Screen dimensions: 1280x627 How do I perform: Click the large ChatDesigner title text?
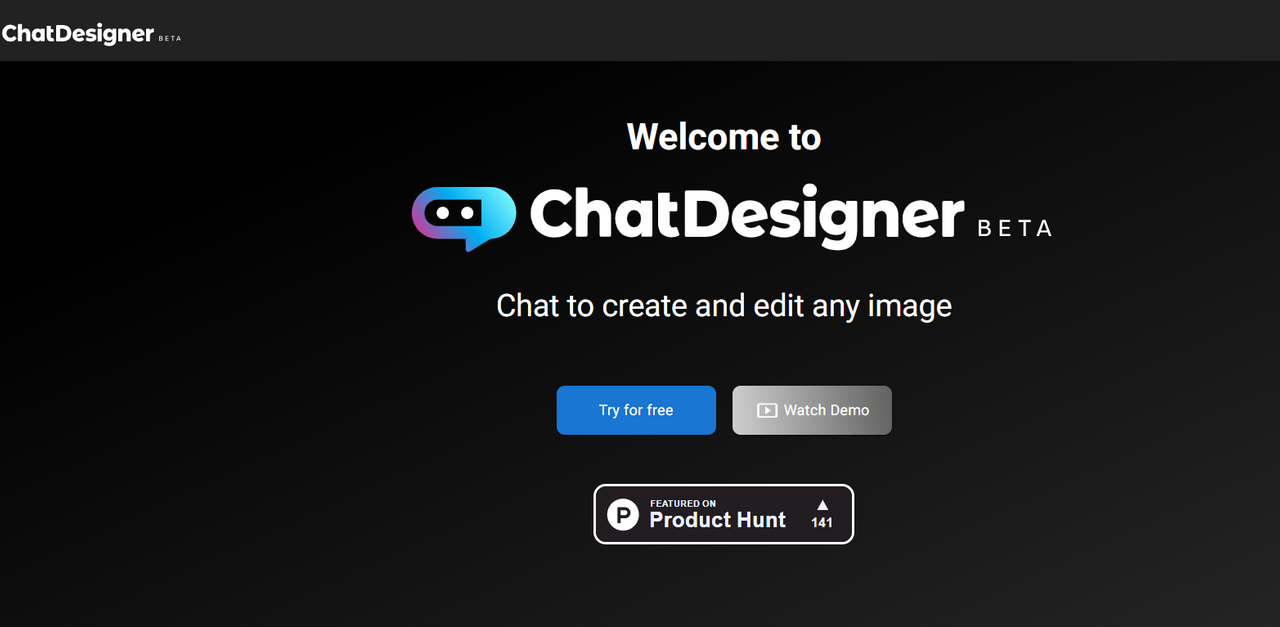747,215
